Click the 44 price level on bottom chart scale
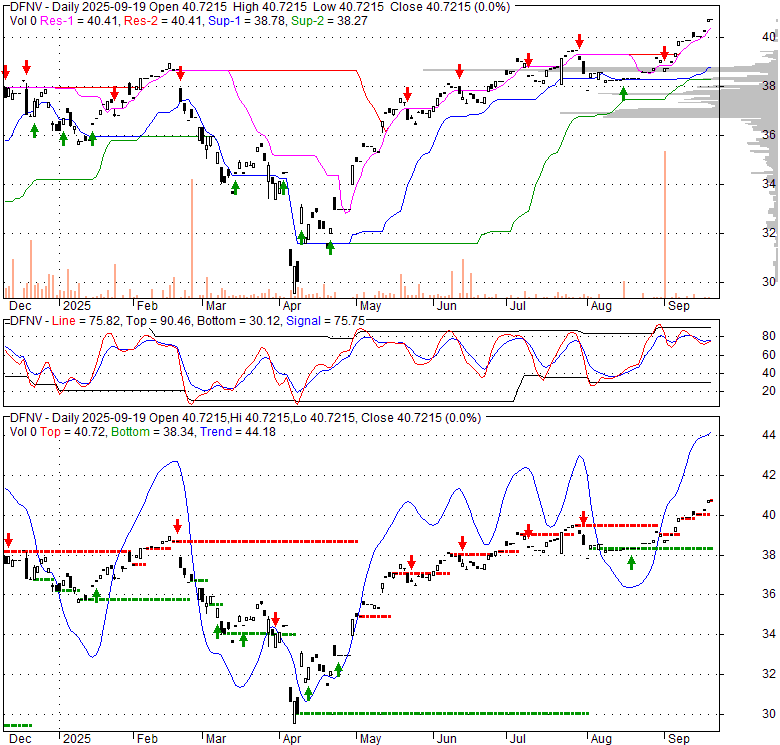Screen dimensions: 780x745 [x=742, y=436]
